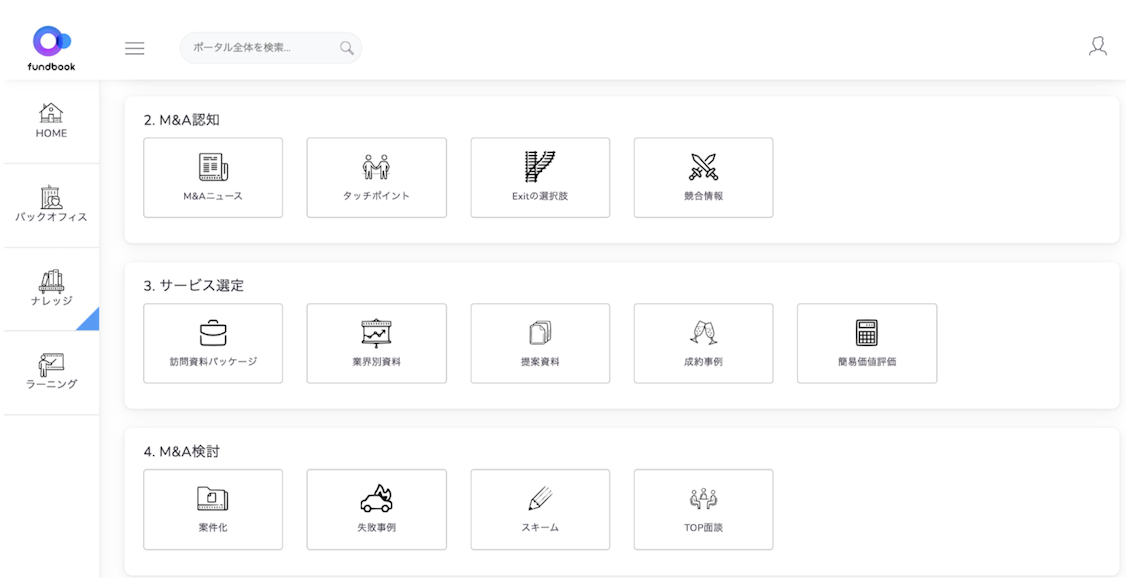Open the user profile icon
Viewport: 1134px width, 586px height.
1098,47
